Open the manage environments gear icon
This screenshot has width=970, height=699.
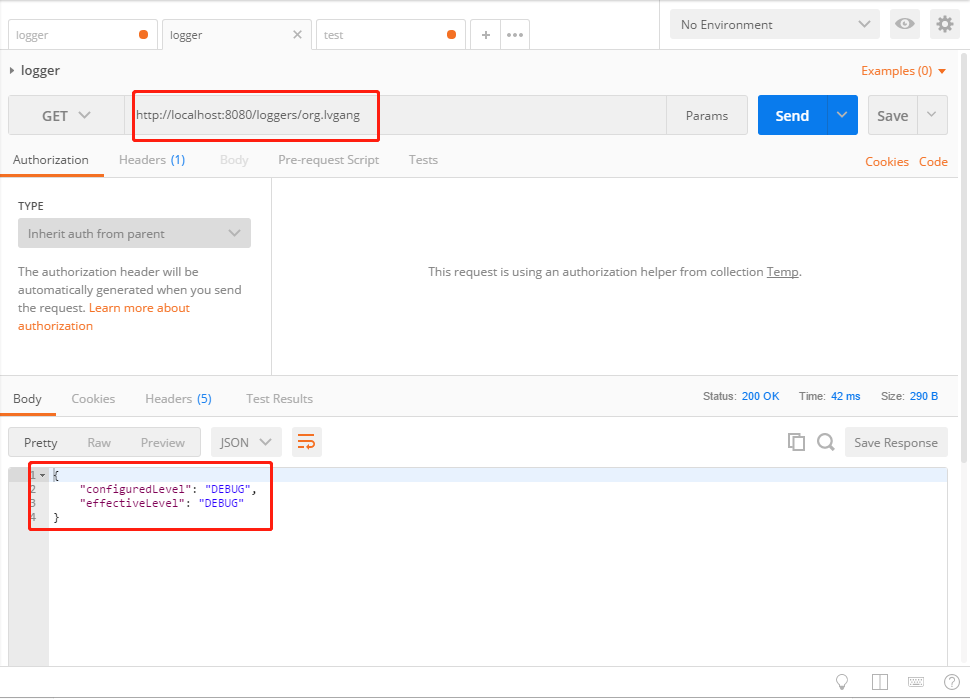(944, 24)
